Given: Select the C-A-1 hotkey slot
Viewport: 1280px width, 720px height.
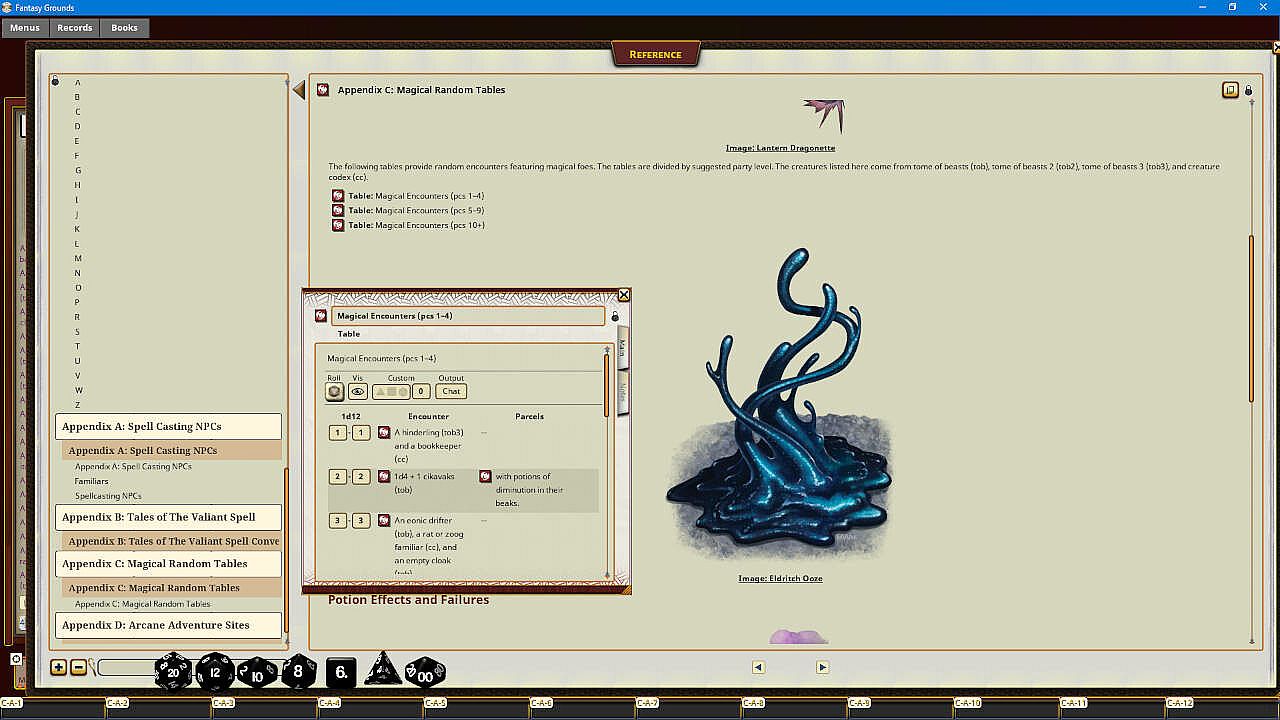Looking at the screenshot, I should click(x=53, y=708).
